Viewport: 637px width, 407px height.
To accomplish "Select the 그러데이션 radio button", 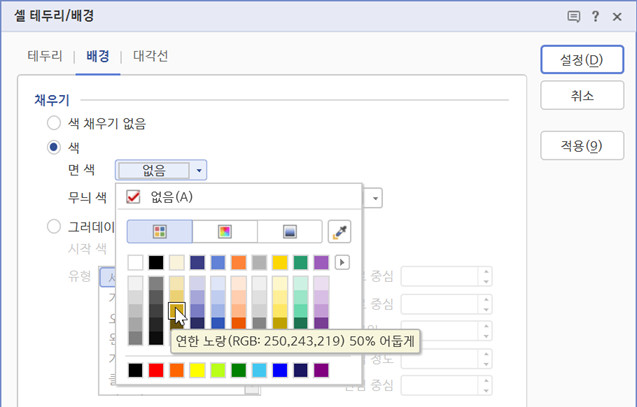I will click(54, 226).
